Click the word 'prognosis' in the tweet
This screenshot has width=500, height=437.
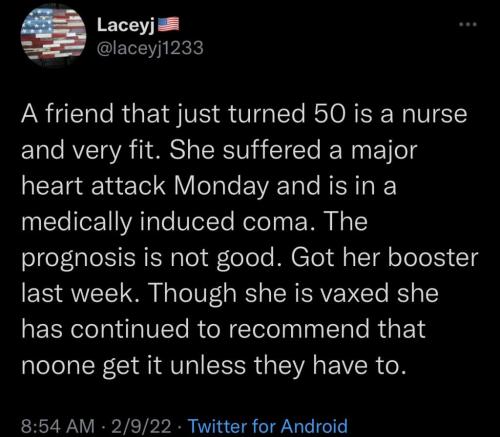pyautogui.click(x=78, y=259)
